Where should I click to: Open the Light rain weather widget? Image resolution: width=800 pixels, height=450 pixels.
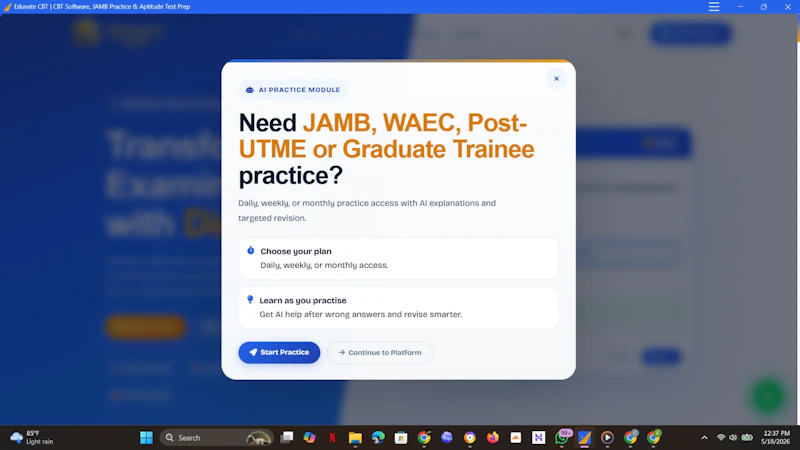click(x=32, y=438)
